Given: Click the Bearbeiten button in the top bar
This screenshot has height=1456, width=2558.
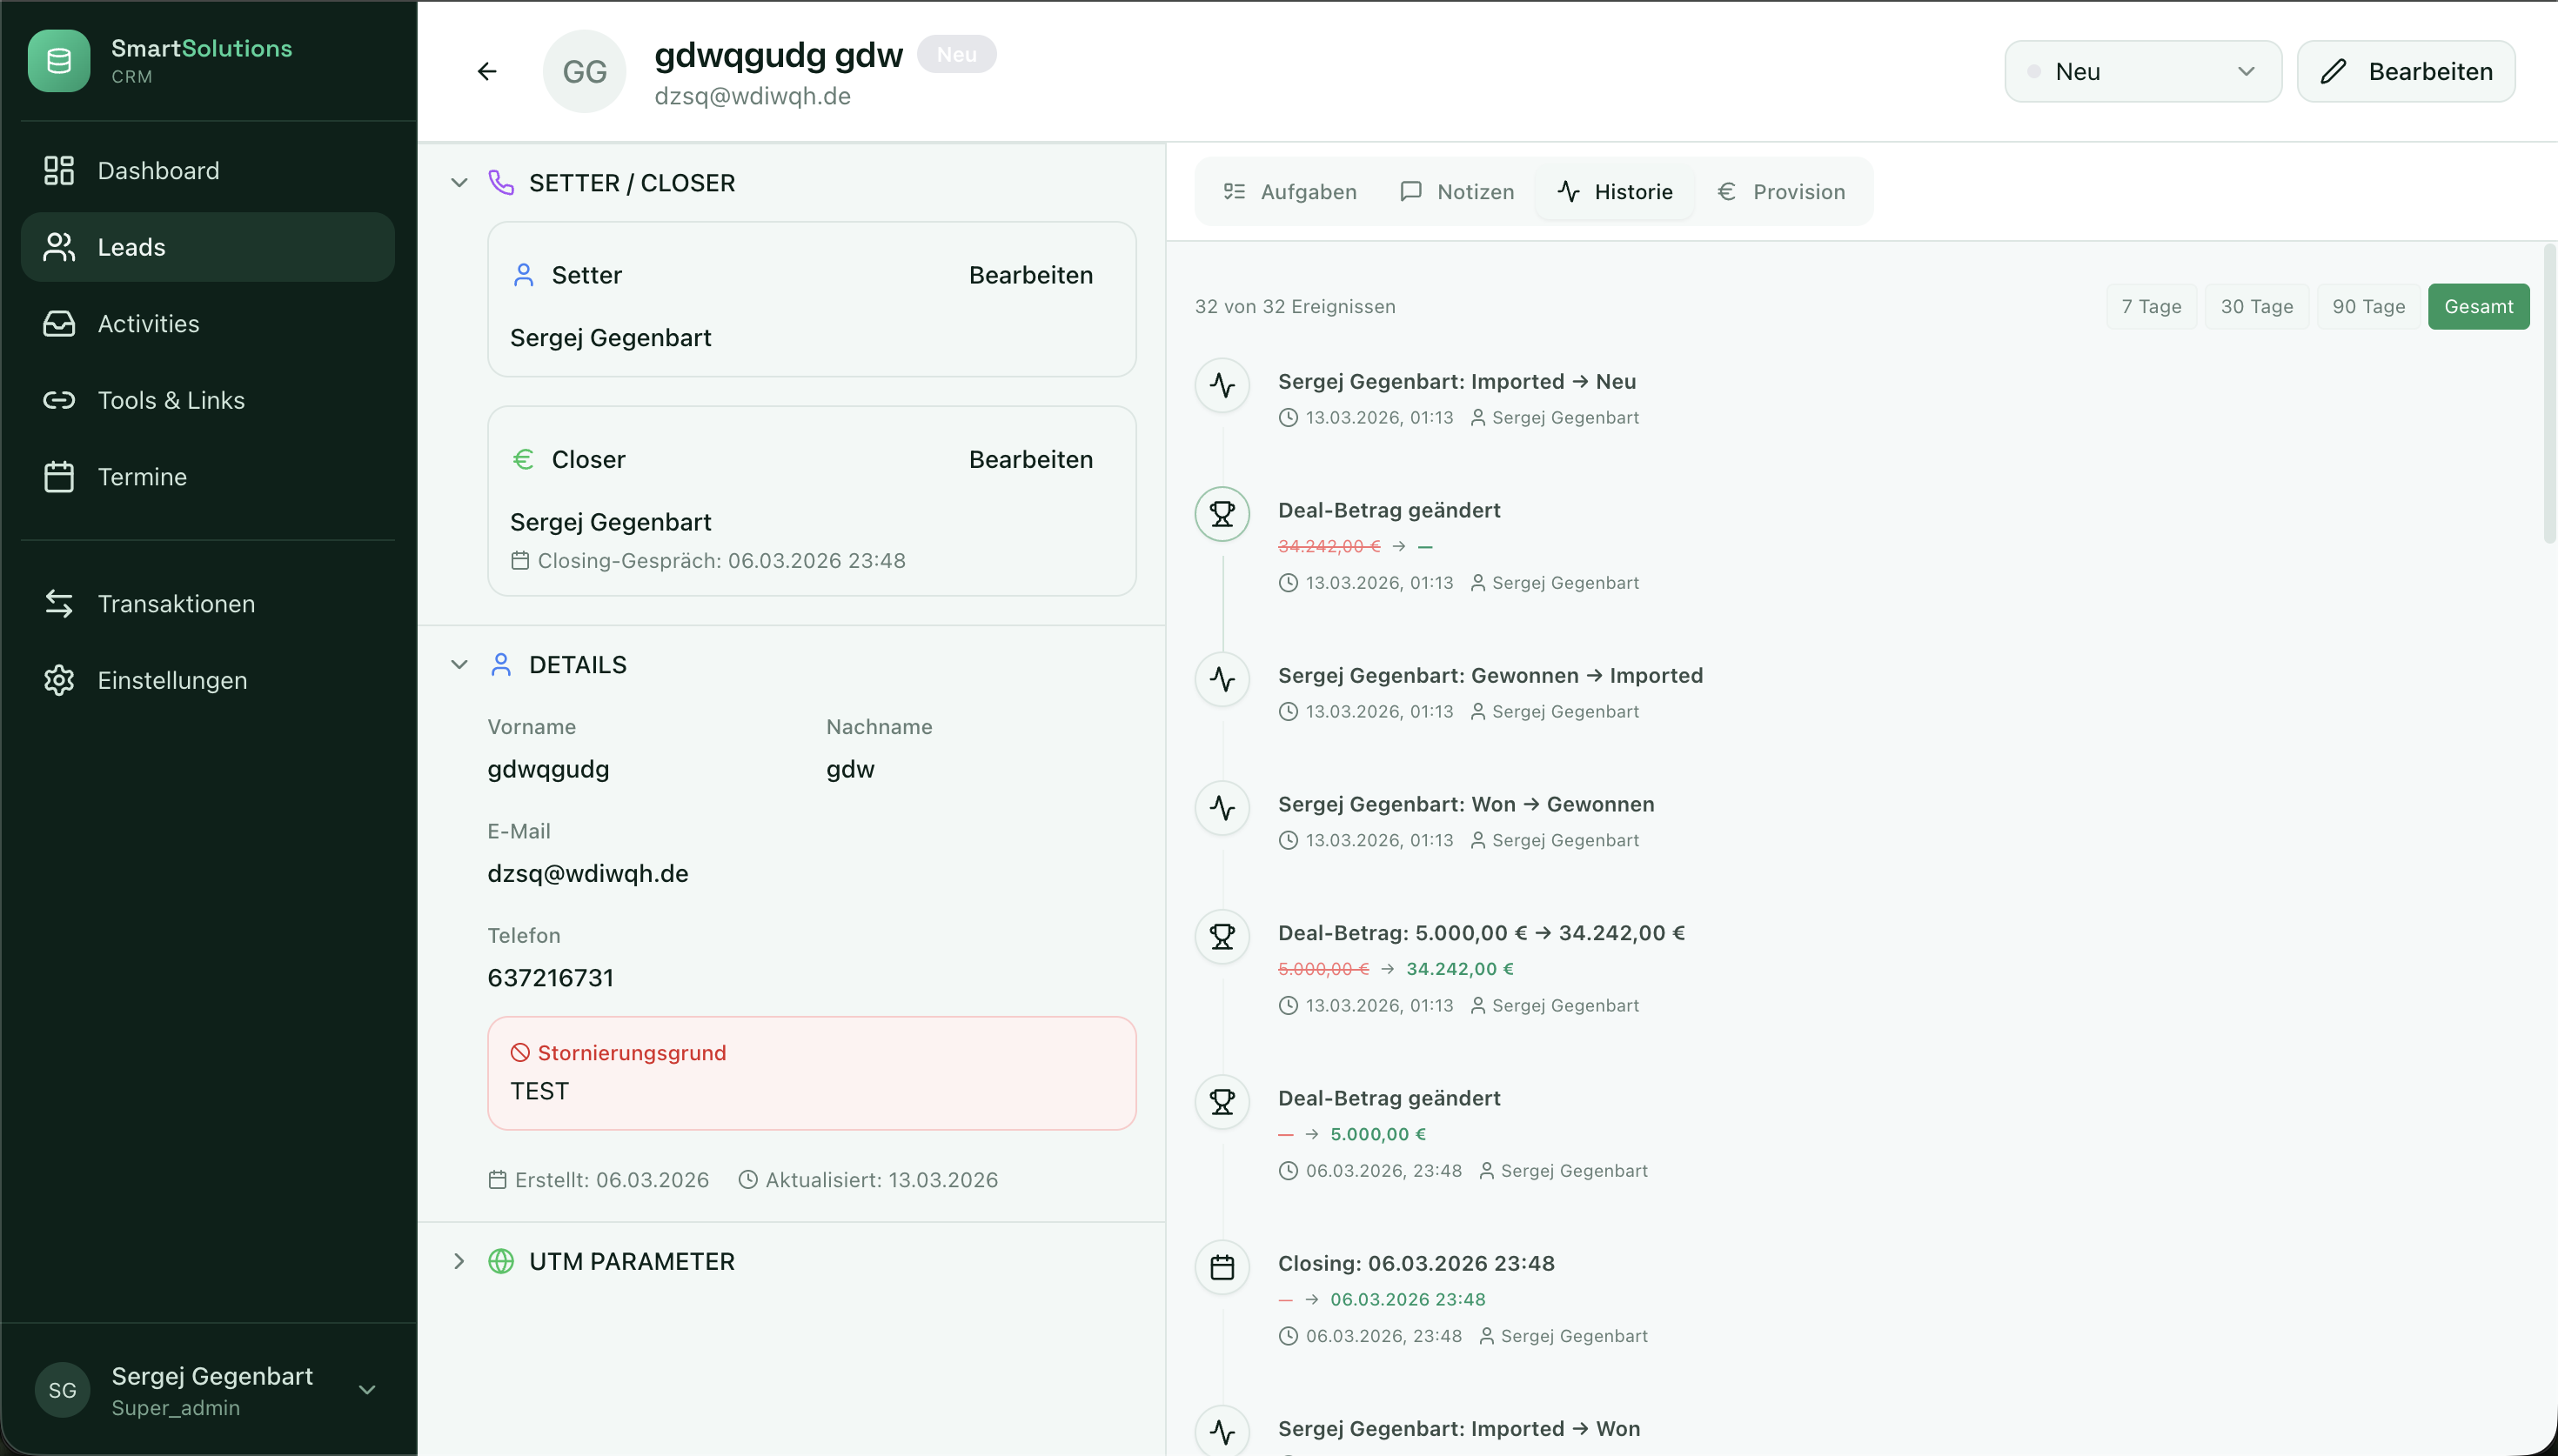Looking at the screenshot, I should tap(2406, 71).
